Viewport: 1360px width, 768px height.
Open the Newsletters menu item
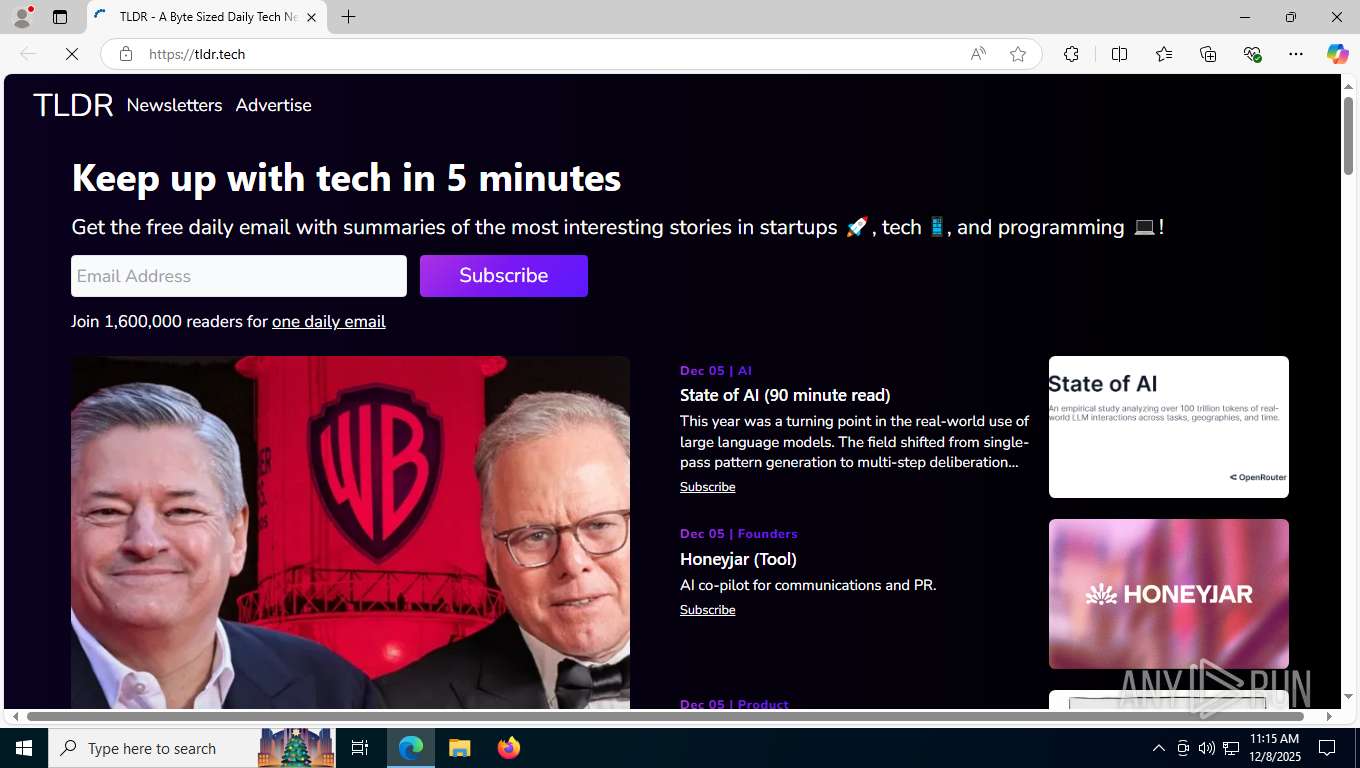pyautogui.click(x=174, y=105)
